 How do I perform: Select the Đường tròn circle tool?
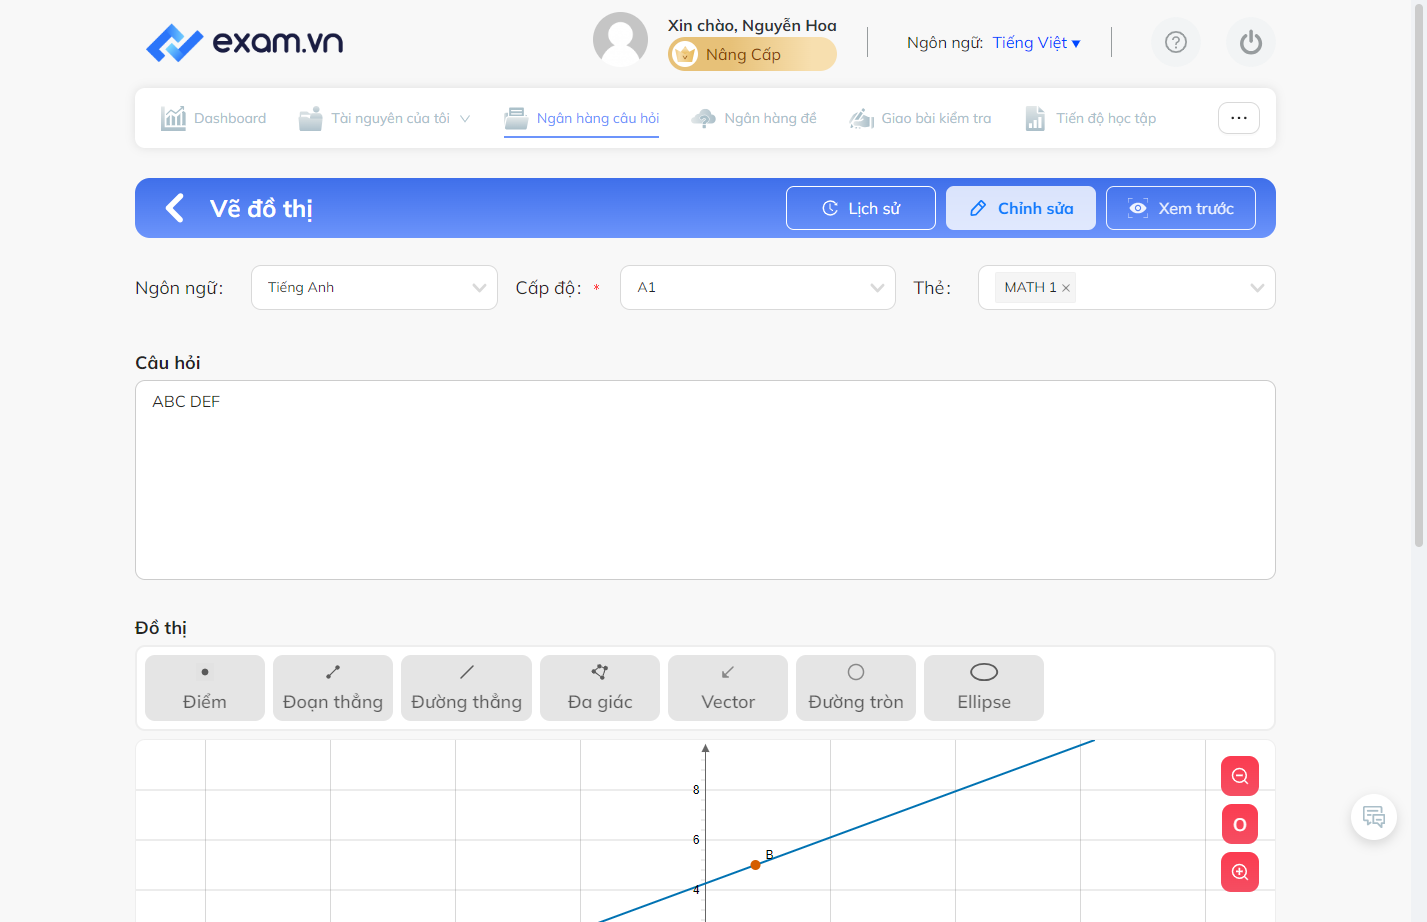856,688
